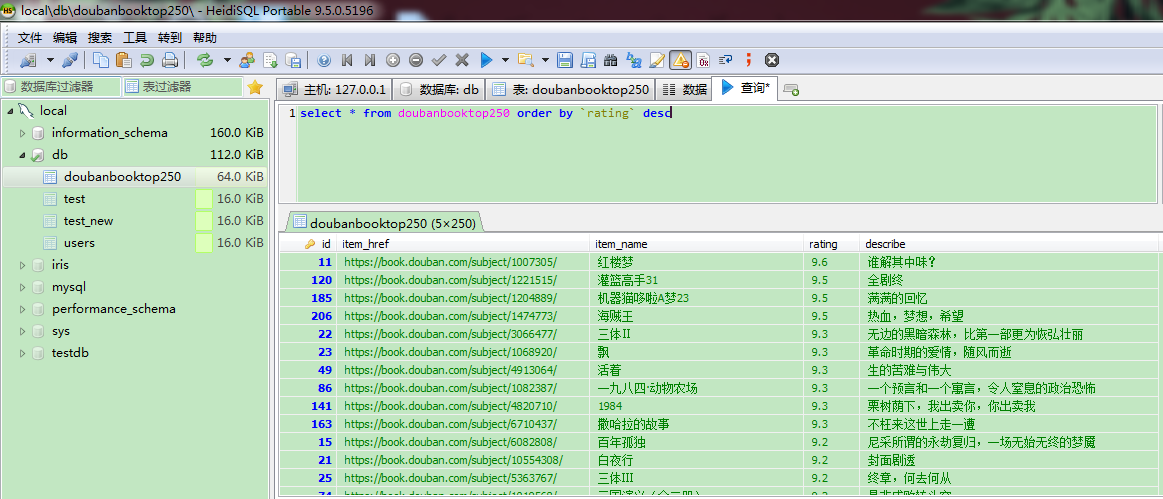Switch to the 主机: 127.0.0.1 tab

pos(335,90)
